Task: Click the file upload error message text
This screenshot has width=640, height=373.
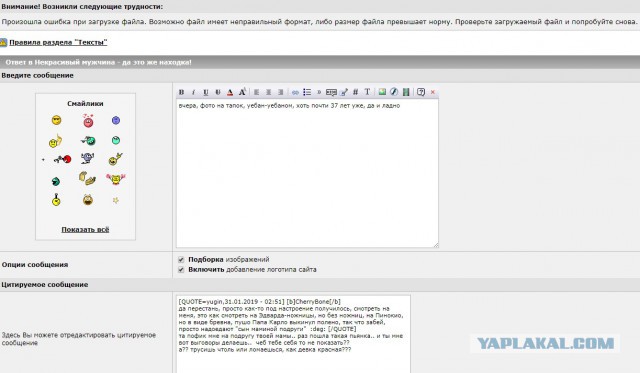Action: (x=319, y=22)
